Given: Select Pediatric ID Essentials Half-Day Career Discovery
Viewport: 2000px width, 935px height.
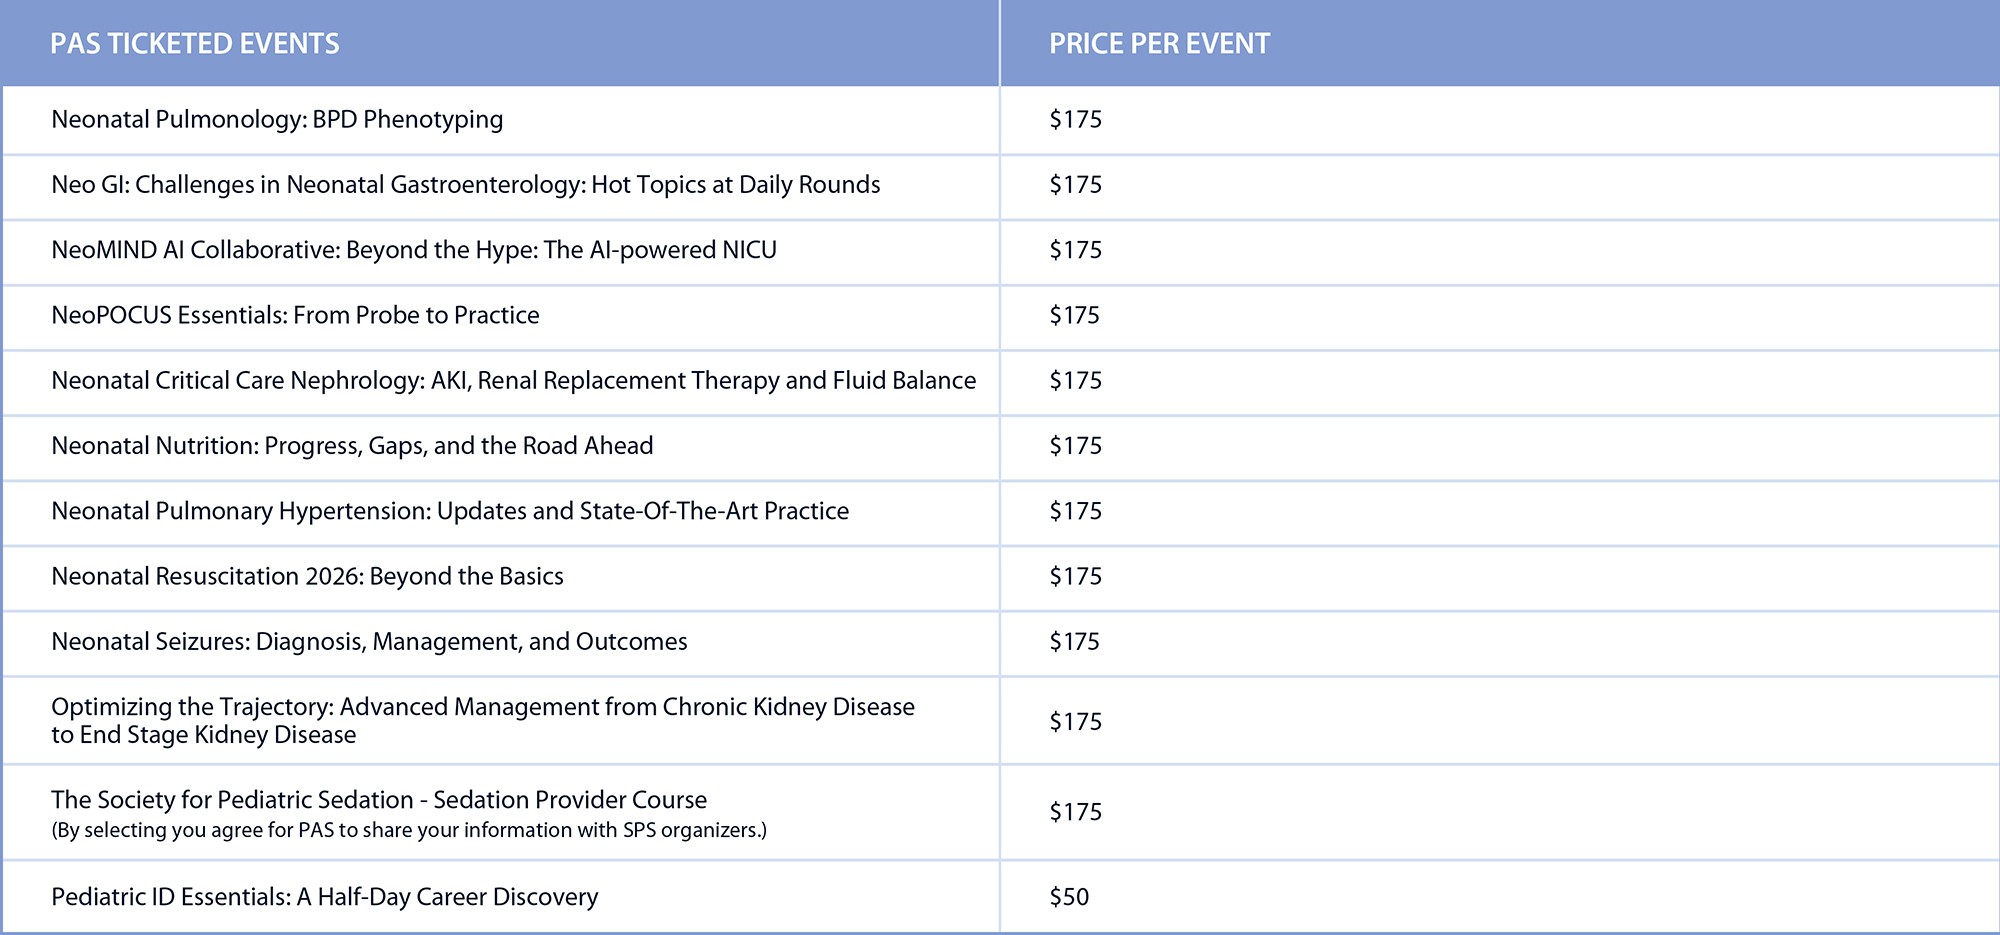Looking at the screenshot, I should point(325,897).
